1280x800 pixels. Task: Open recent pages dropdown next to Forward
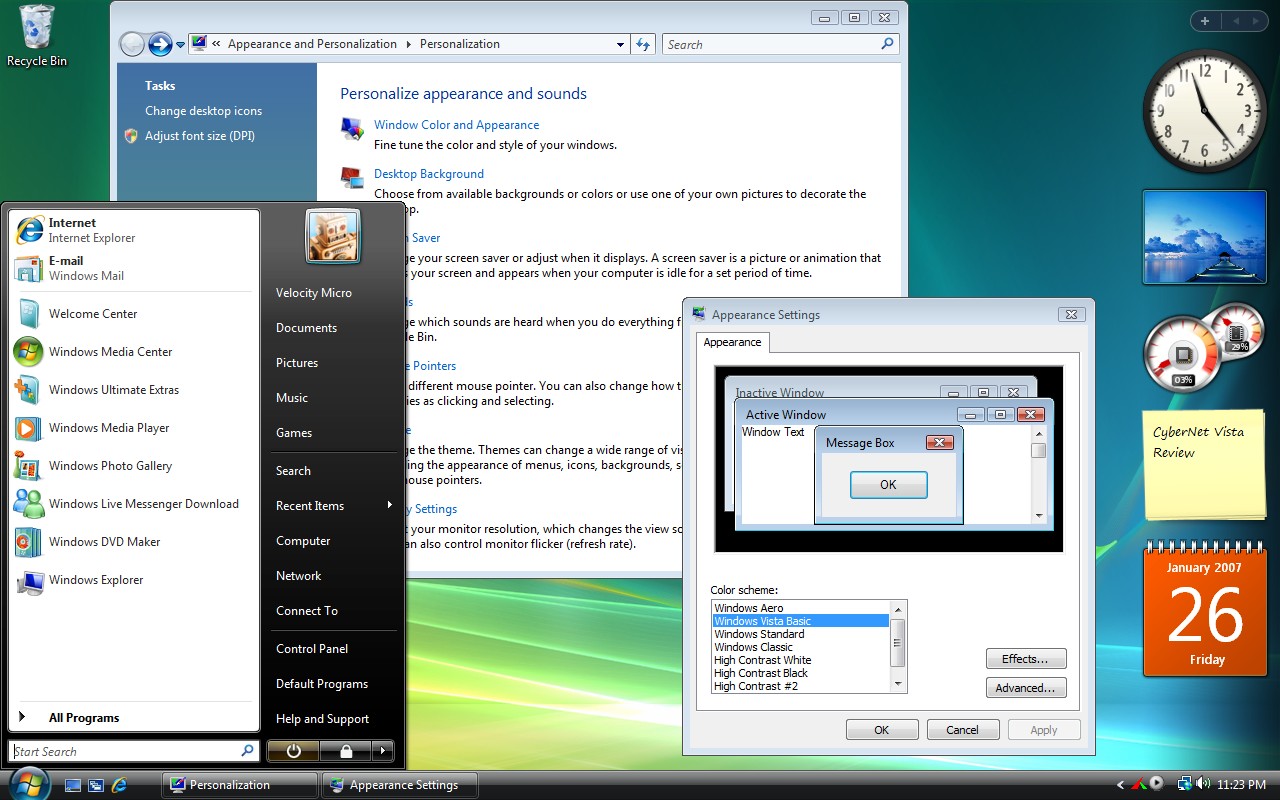[181, 44]
